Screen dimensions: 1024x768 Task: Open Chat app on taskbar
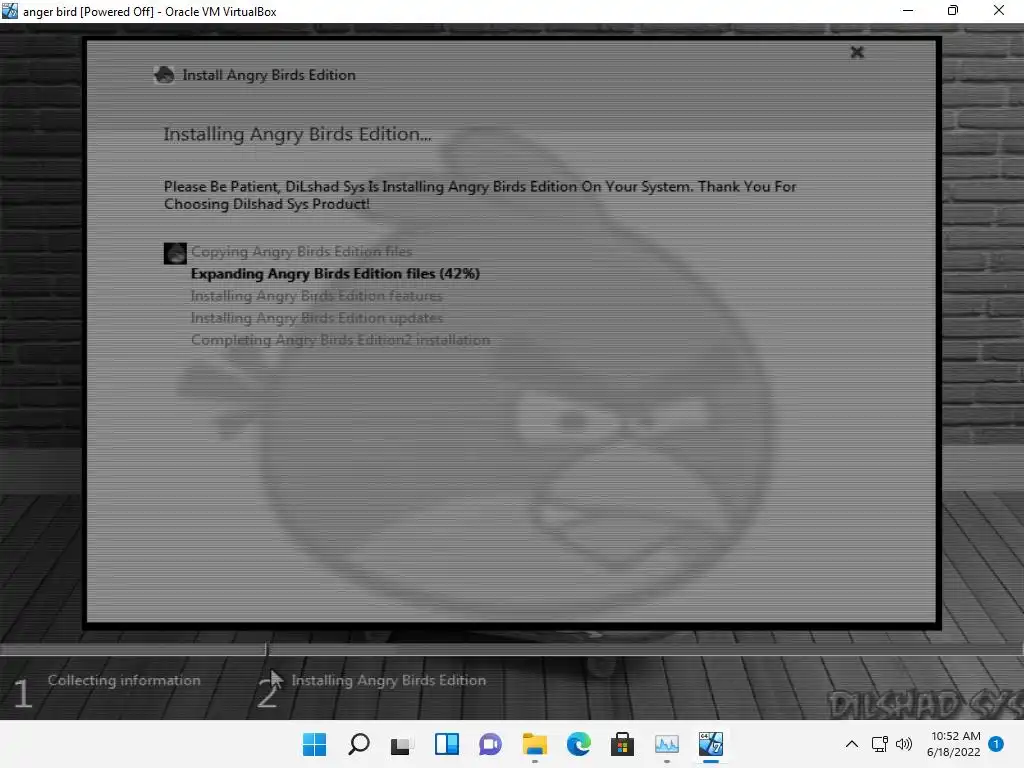click(x=490, y=744)
